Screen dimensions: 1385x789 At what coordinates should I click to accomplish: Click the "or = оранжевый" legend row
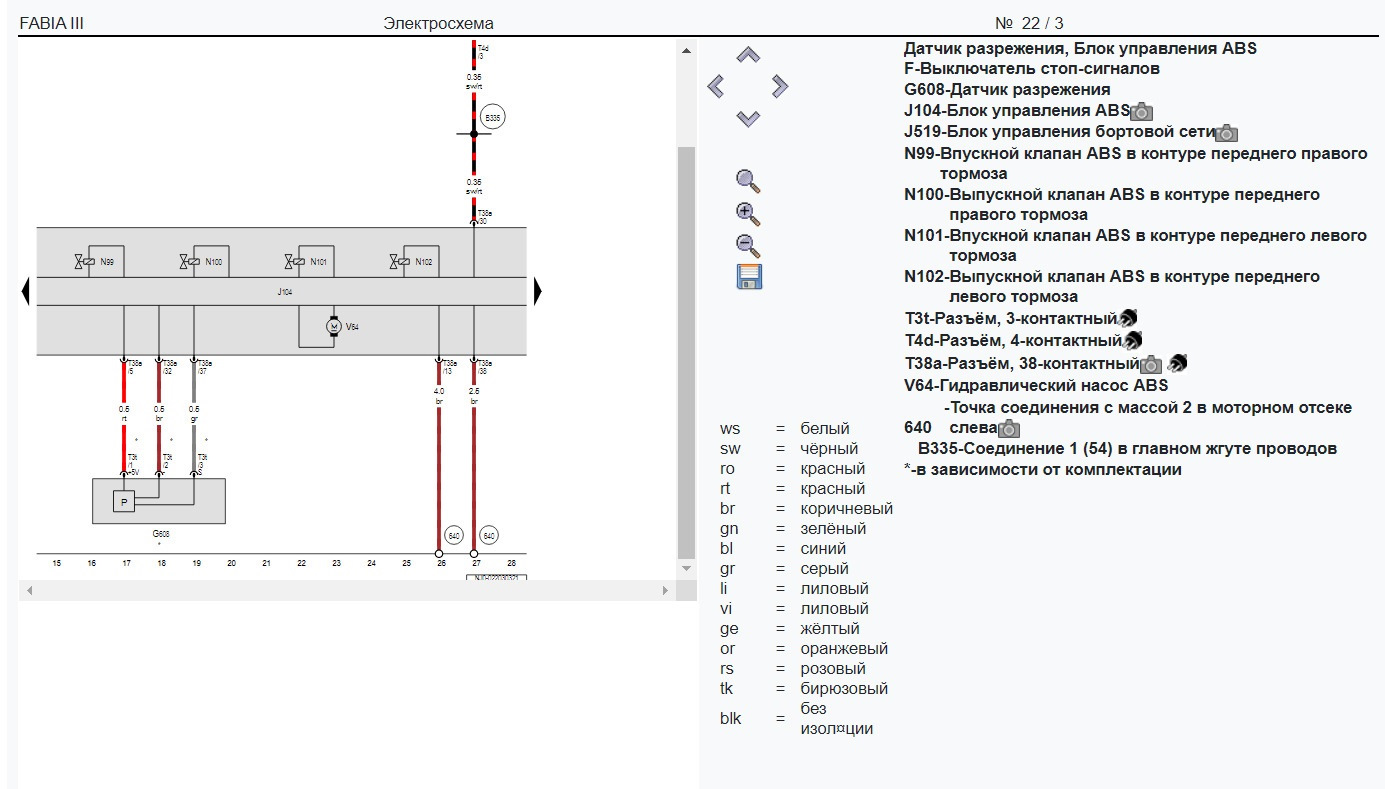(x=804, y=648)
